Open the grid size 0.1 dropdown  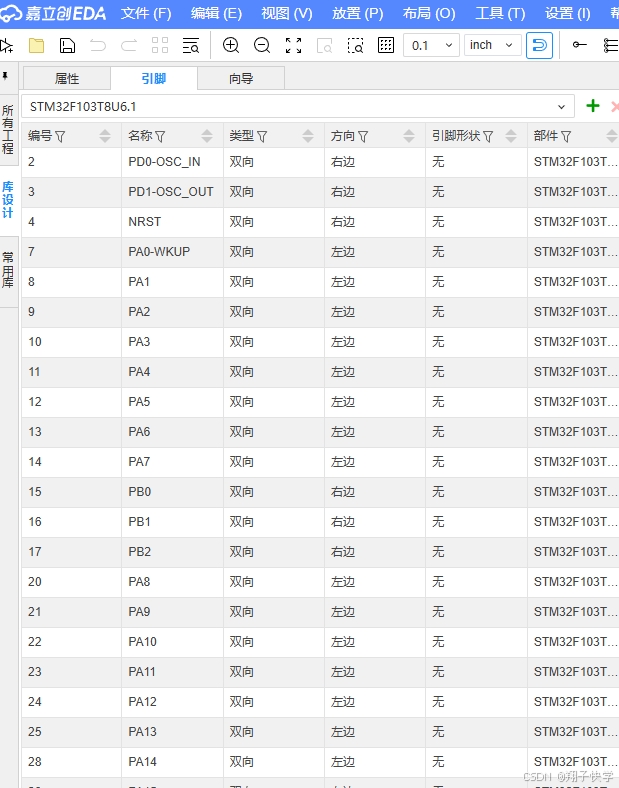coord(431,45)
